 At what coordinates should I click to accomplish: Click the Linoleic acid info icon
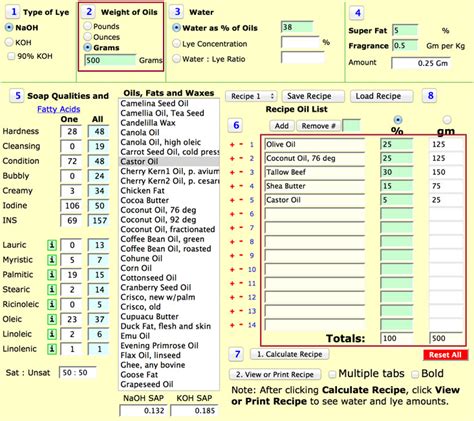click(x=52, y=334)
